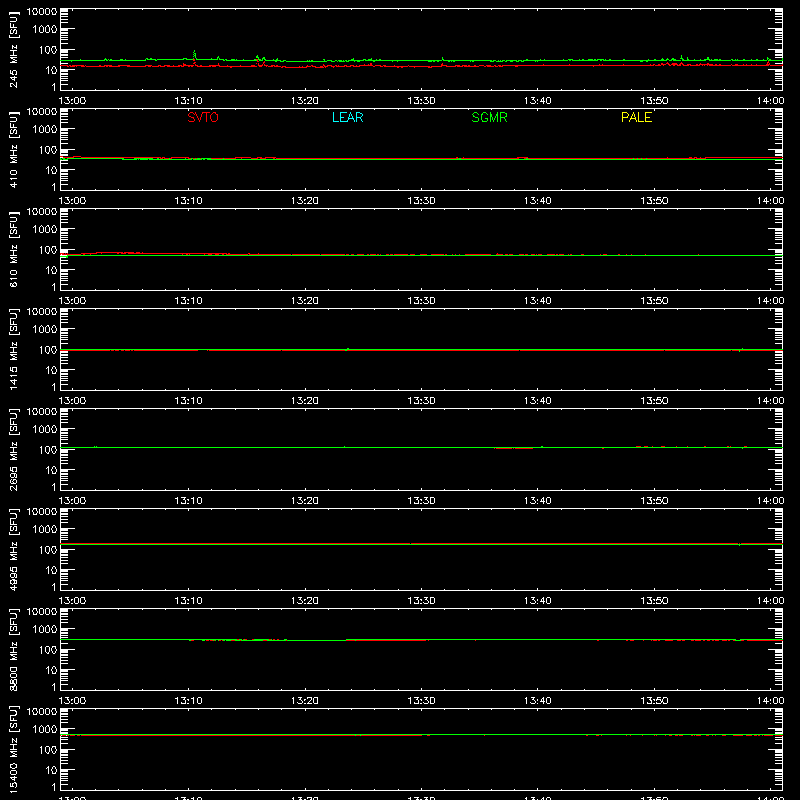Viewport: 800px width, 800px height.
Task: Click 13:50 time label of 8800 MHz plot
Action: [654, 701]
